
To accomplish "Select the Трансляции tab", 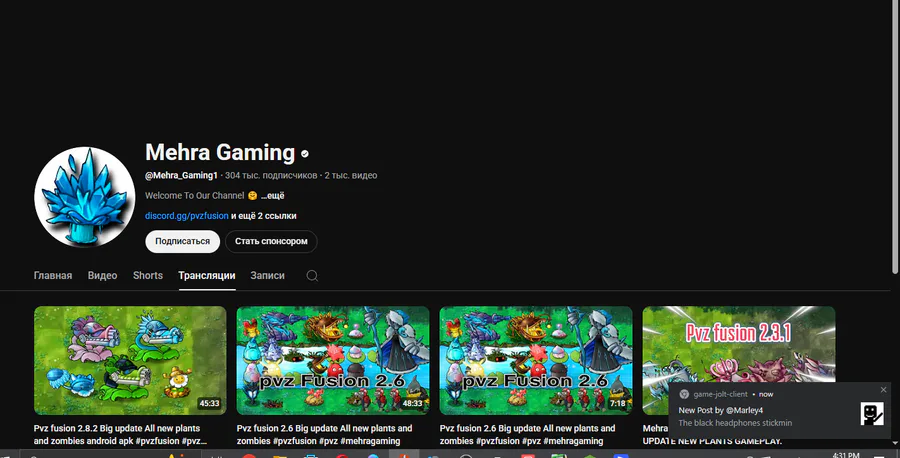I will click(207, 275).
